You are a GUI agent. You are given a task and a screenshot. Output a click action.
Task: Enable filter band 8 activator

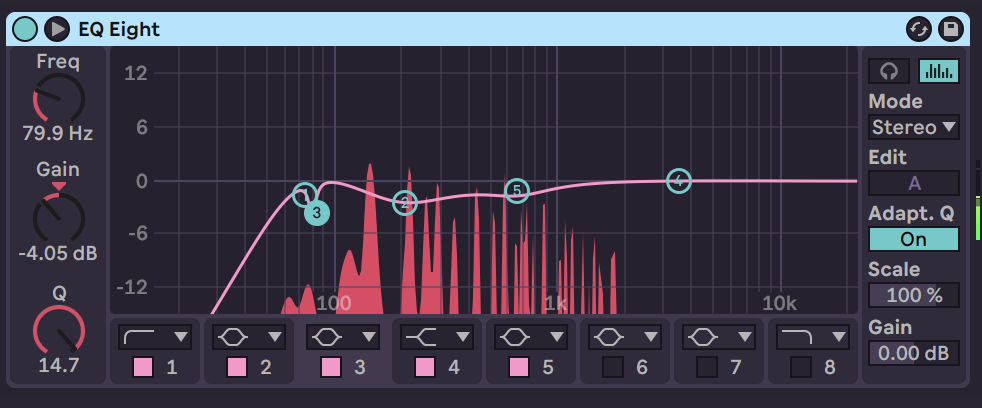click(800, 367)
